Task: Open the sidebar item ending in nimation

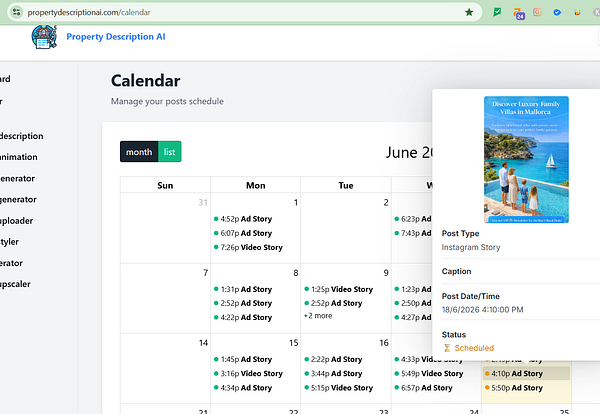Action: click(19, 157)
